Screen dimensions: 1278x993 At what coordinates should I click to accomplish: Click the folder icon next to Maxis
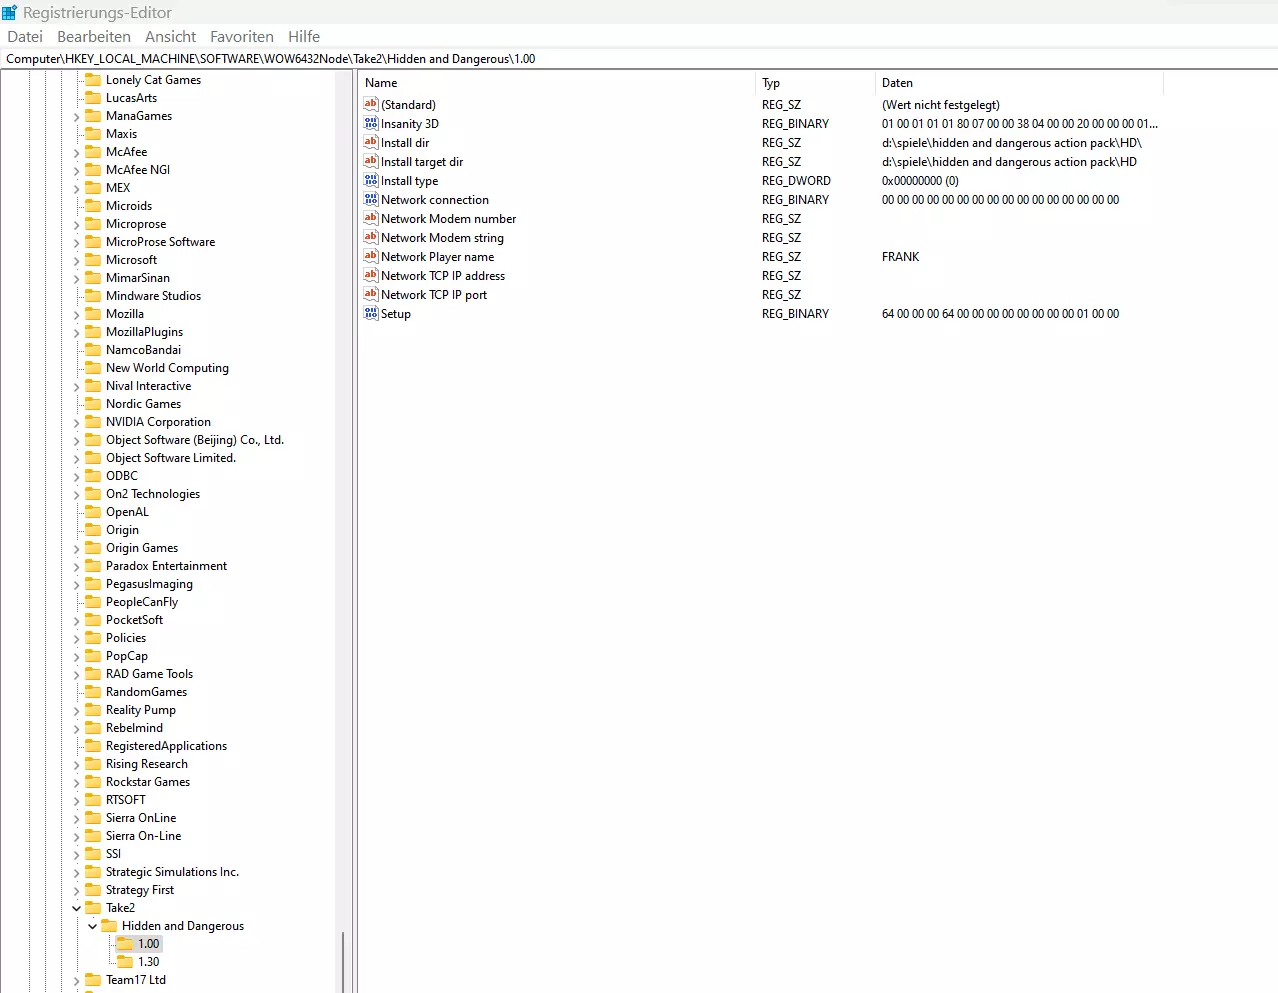94,133
